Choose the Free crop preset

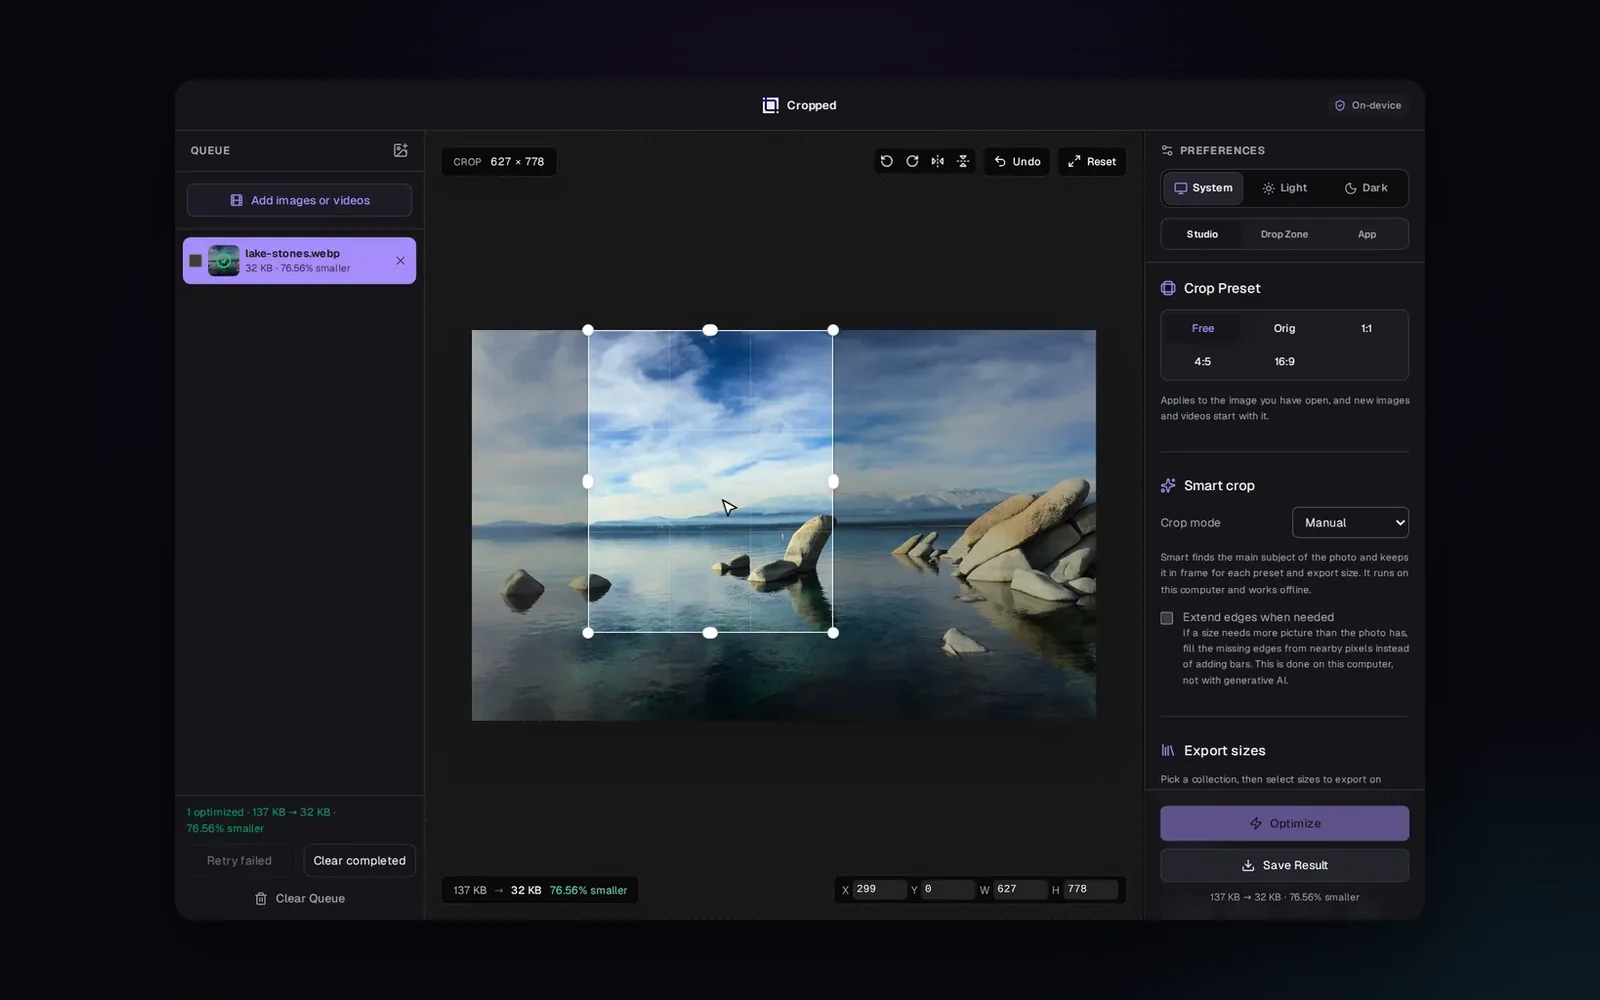click(x=1203, y=328)
